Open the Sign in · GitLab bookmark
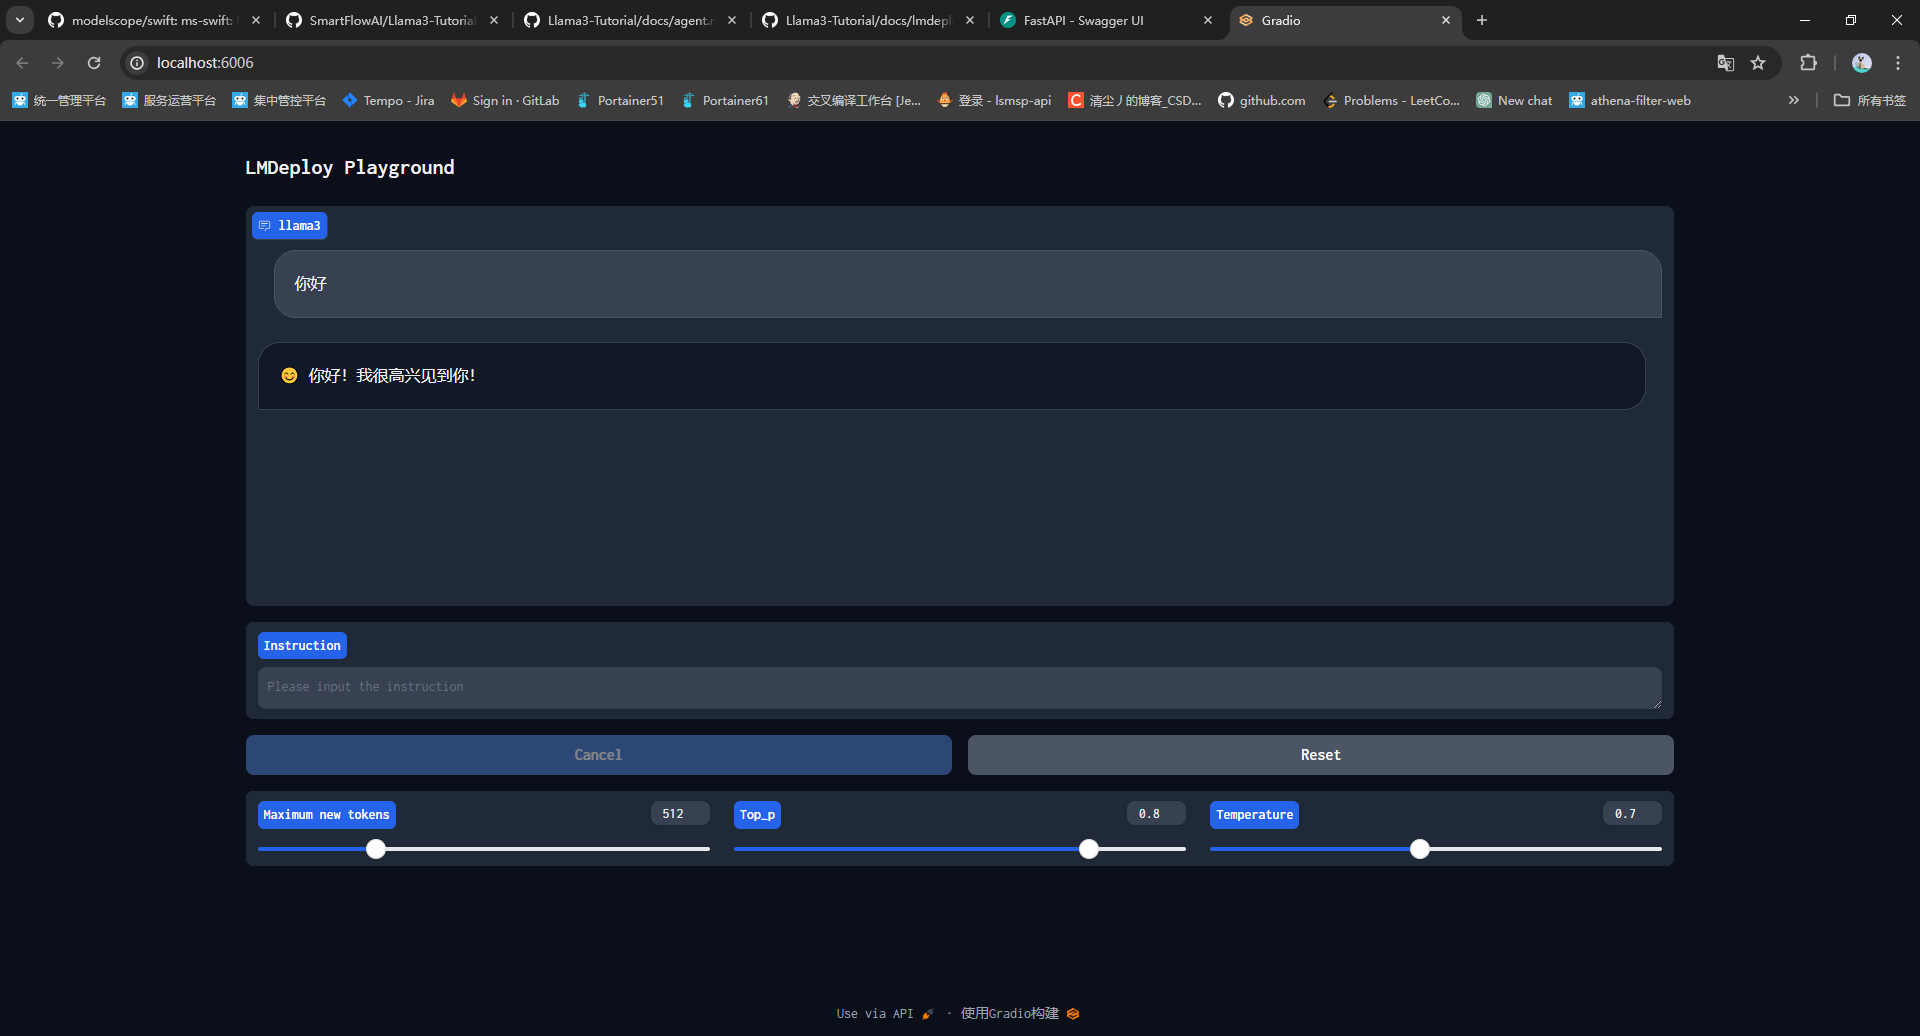Image resolution: width=1920 pixels, height=1036 pixels. pyautogui.click(x=505, y=100)
